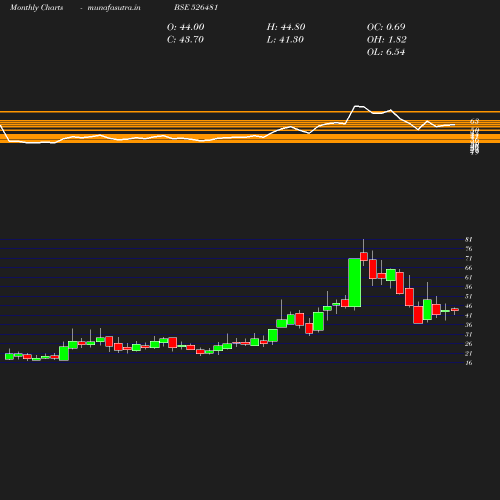Image resolution: width=500 pixels, height=500 pixels.
Task: Click price axis label 31
Action: [469, 334]
